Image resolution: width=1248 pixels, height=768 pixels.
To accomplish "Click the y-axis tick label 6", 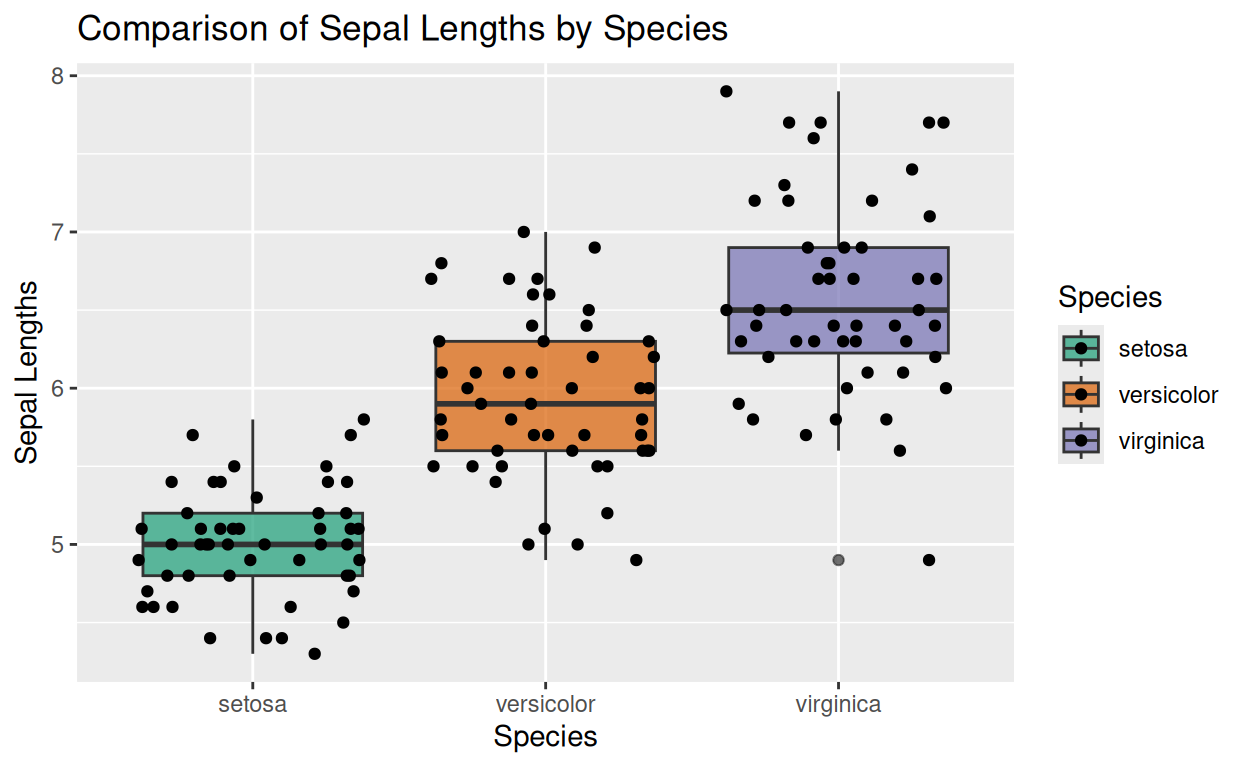I will coord(59,389).
